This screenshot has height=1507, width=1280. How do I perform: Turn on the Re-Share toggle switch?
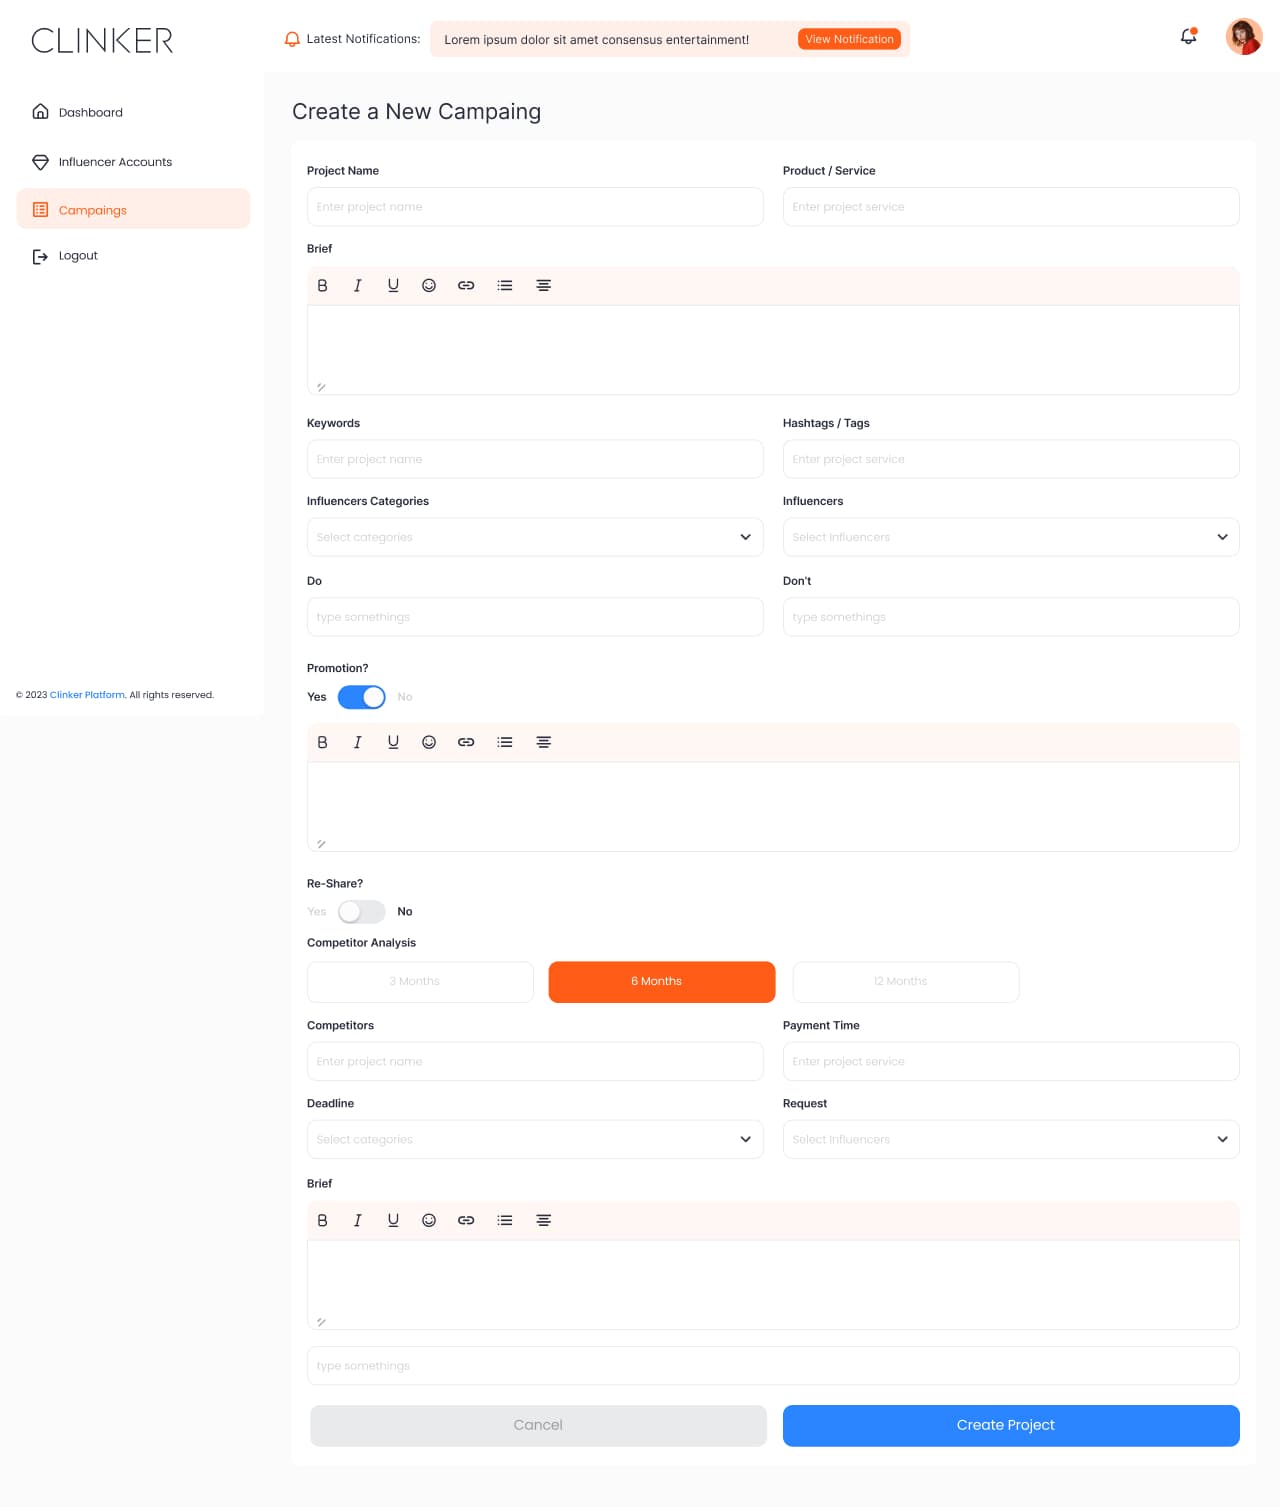[x=361, y=911]
